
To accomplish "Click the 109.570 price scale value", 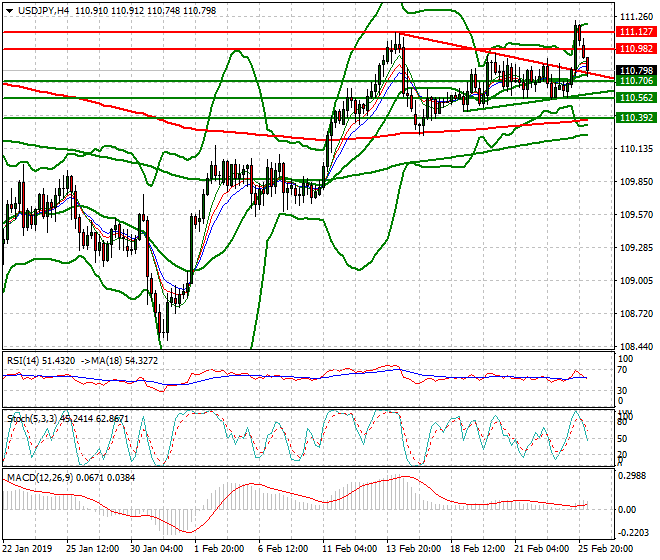I will pyautogui.click(x=636, y=215).
